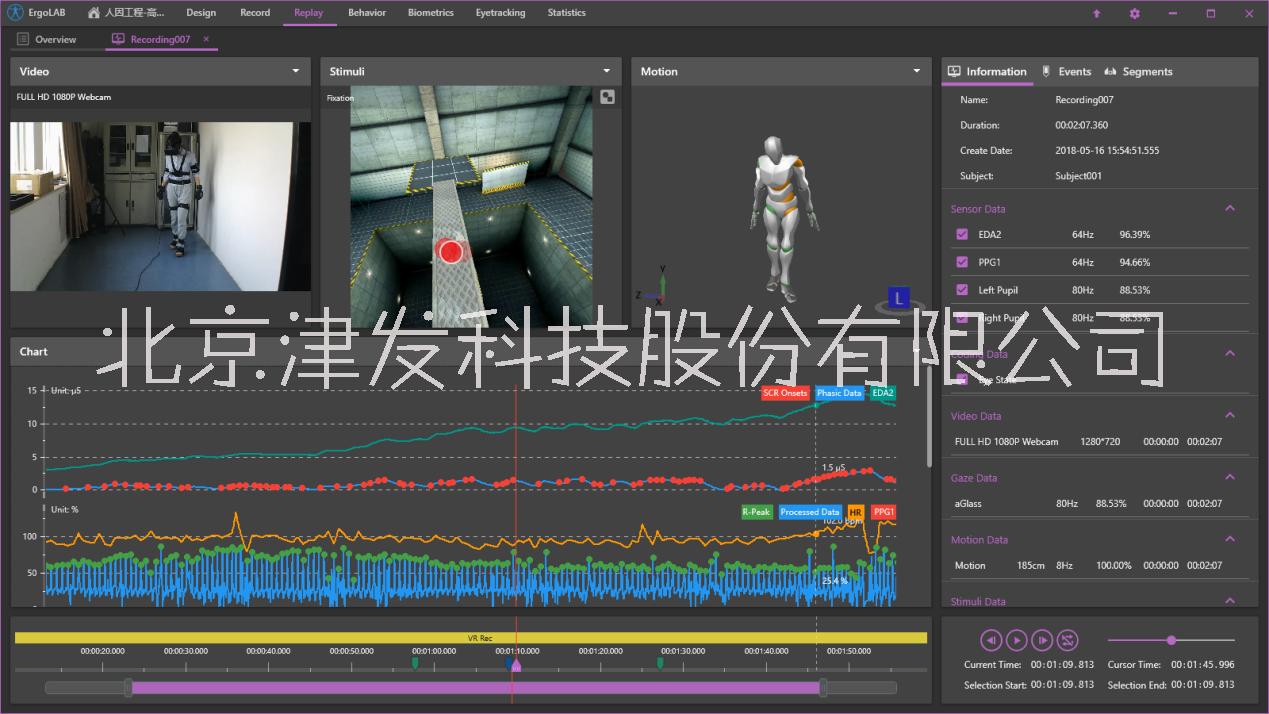Click the green event marker near 00:01:30
This screenshot has height=714, width=1269.
click(660, 662)
